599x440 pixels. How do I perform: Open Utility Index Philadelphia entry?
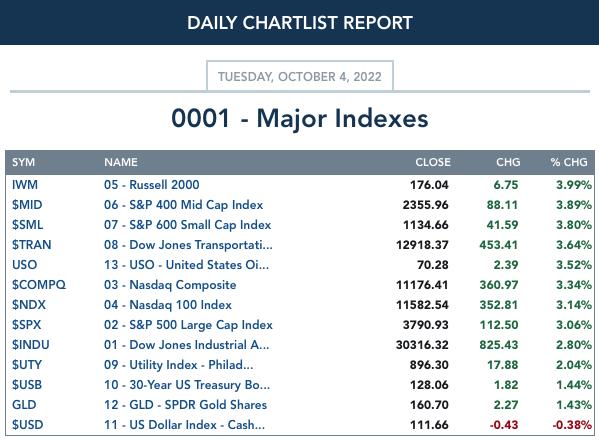tap(178, 365)
